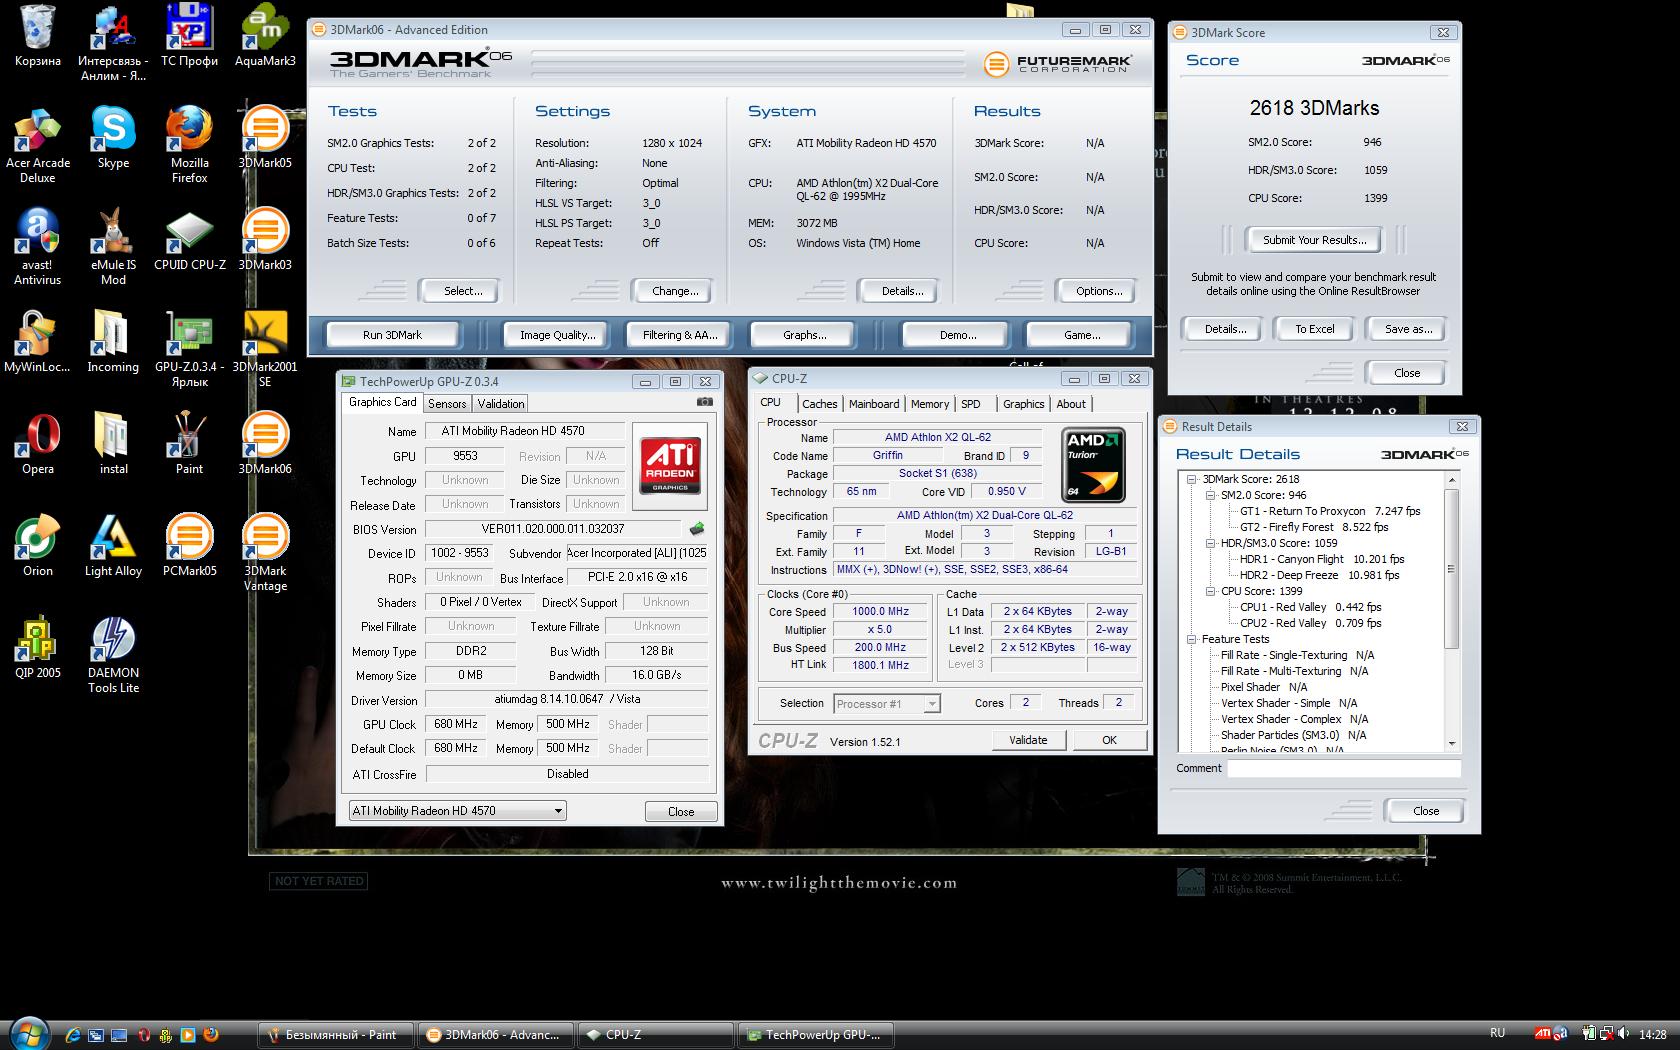Launch 3DMark05 desktop shortcut
This screenshot has height=1050, width=1680.
click(x=265, y=137)
